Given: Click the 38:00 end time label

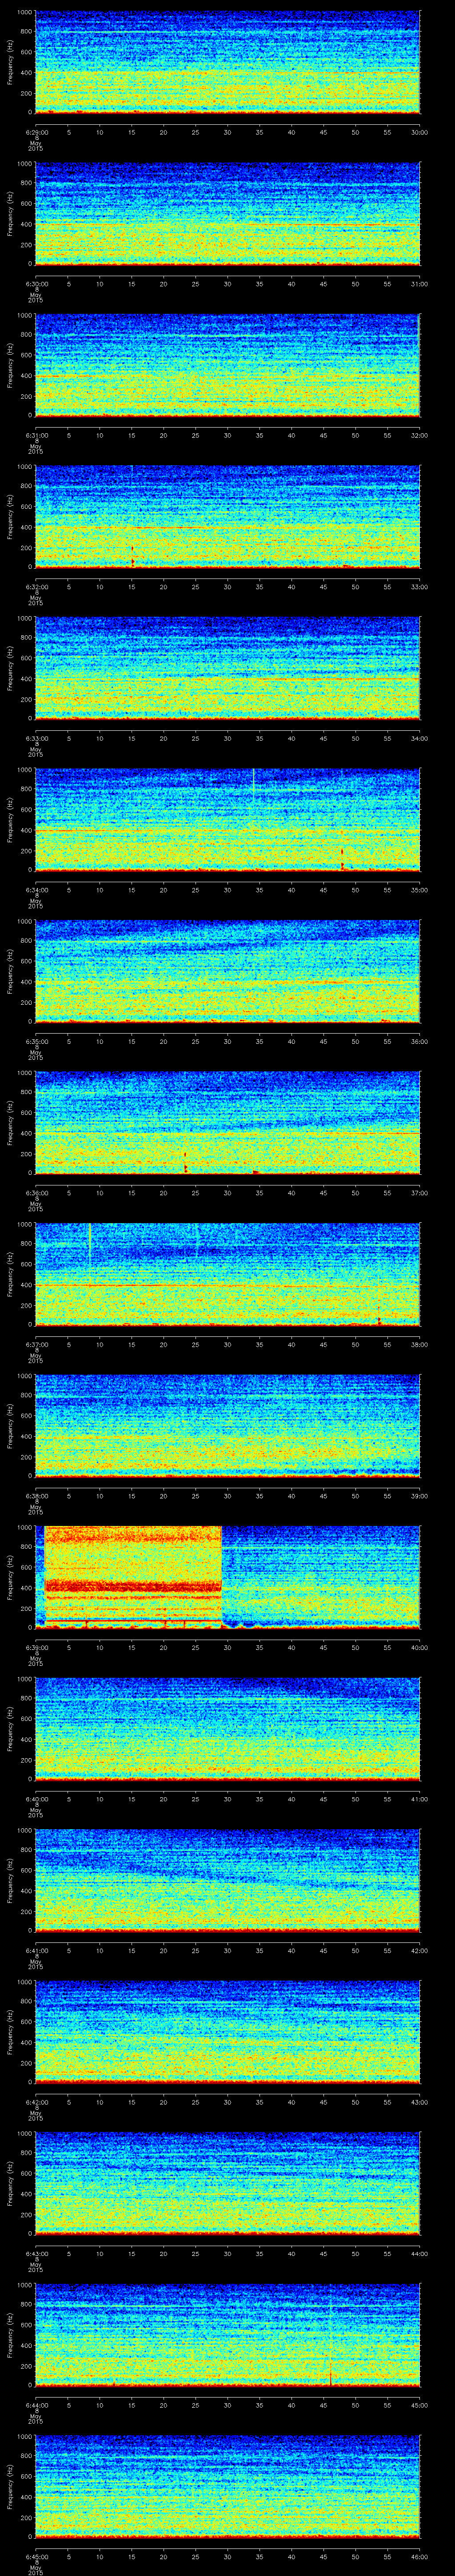Looking at the screenshot, I should coord(420,1344).
